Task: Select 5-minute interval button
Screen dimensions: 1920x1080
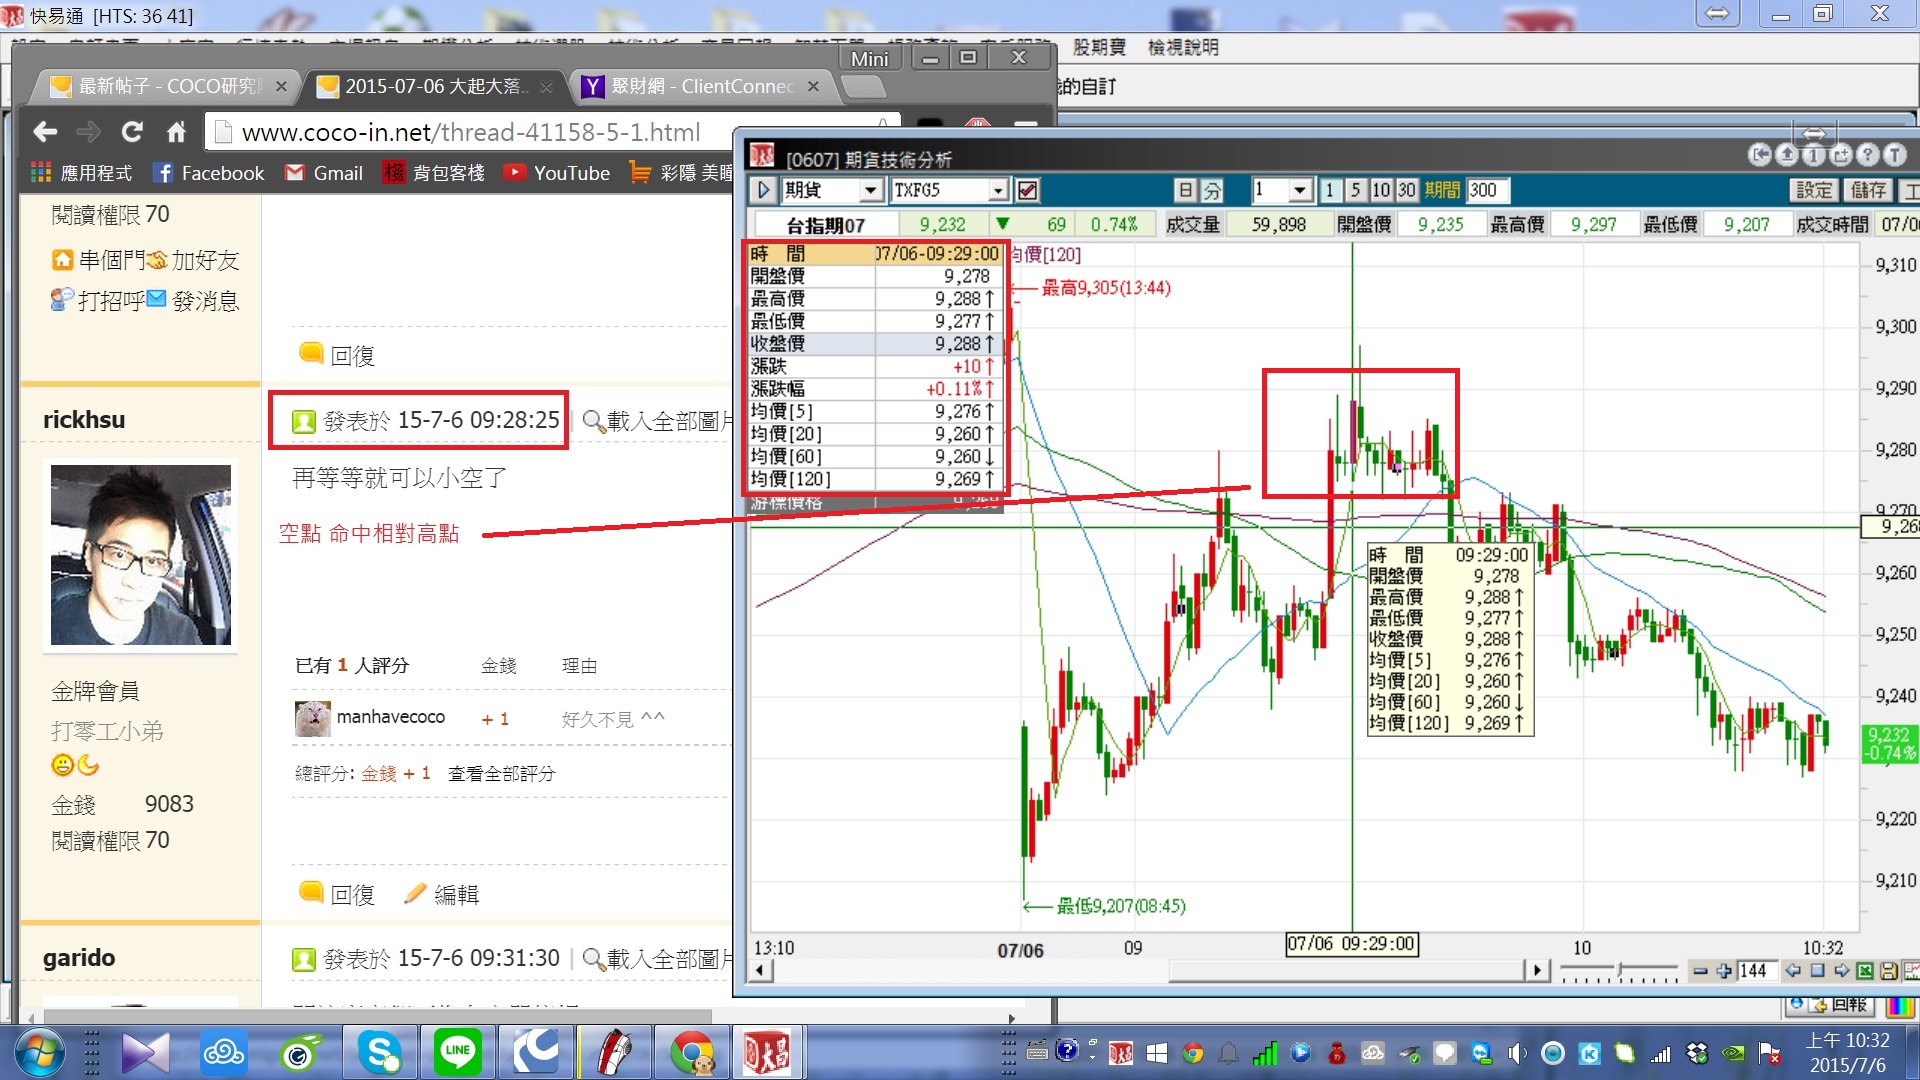Action: click(1356, 190)
